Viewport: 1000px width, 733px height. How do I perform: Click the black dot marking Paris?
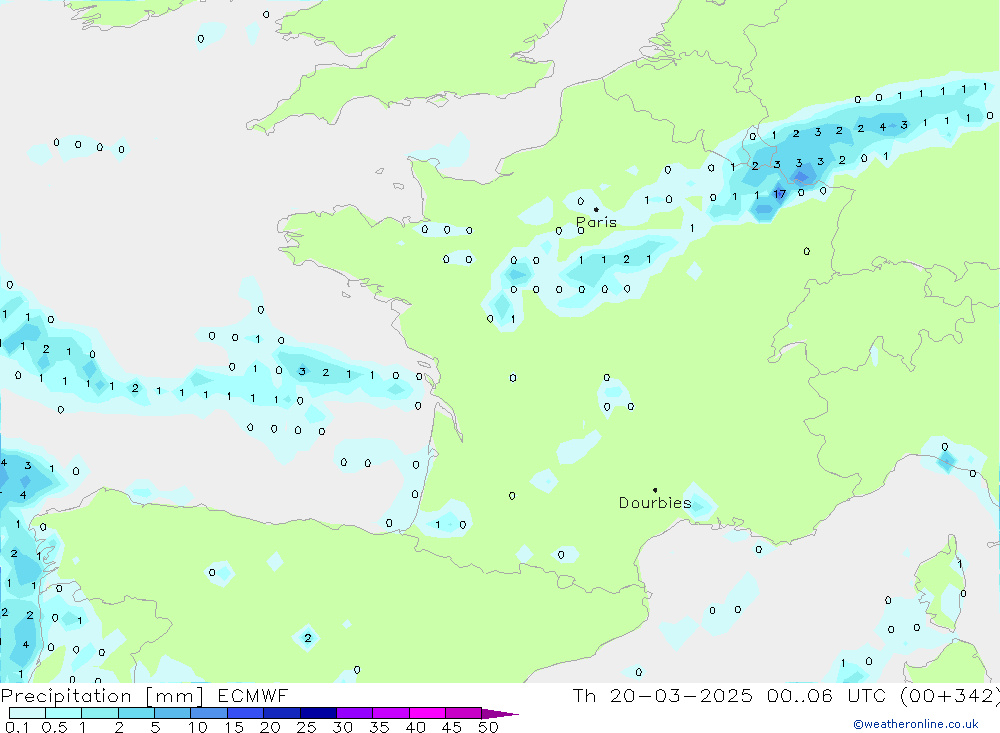point(596,209)
